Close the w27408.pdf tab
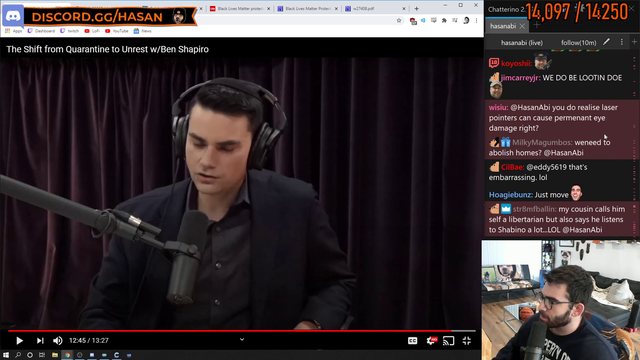 [404, 9]
